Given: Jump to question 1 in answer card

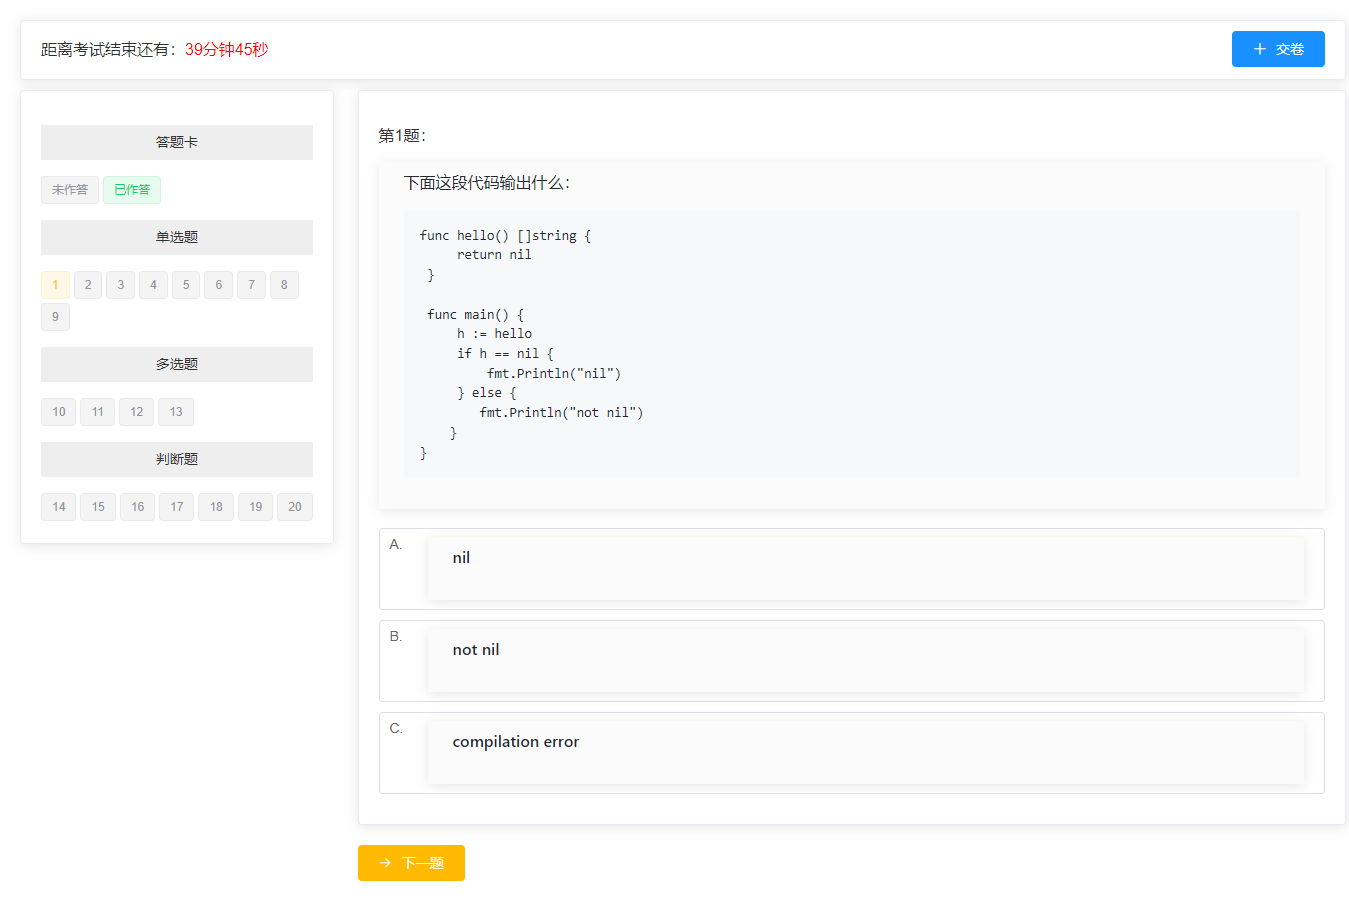Looking at the screenshot, I should coord(55,285).
